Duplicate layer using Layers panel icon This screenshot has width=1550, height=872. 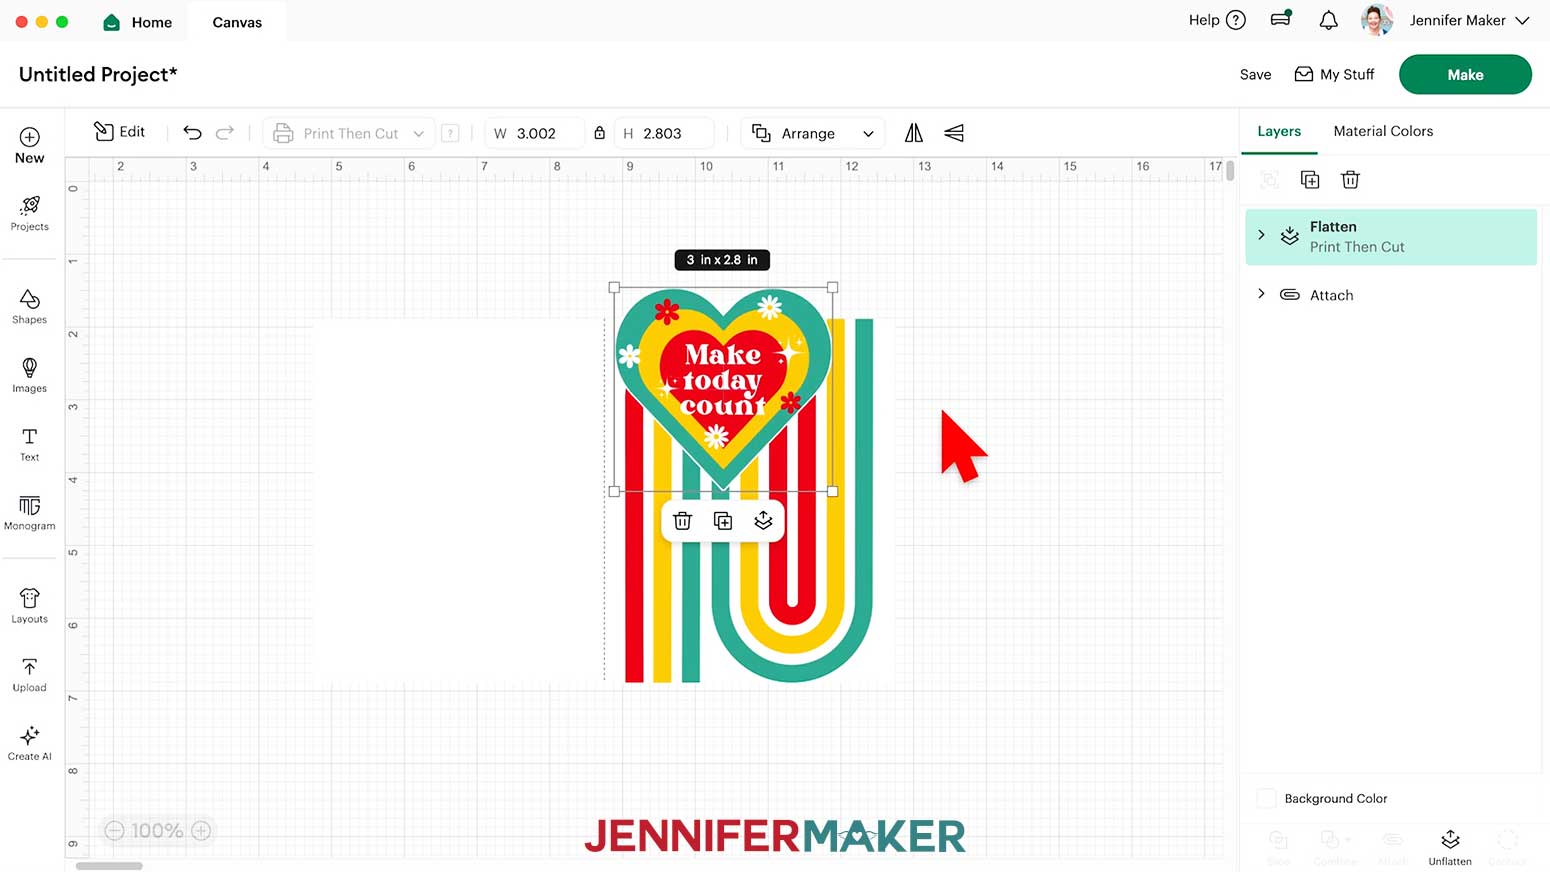click(1310, 180)
